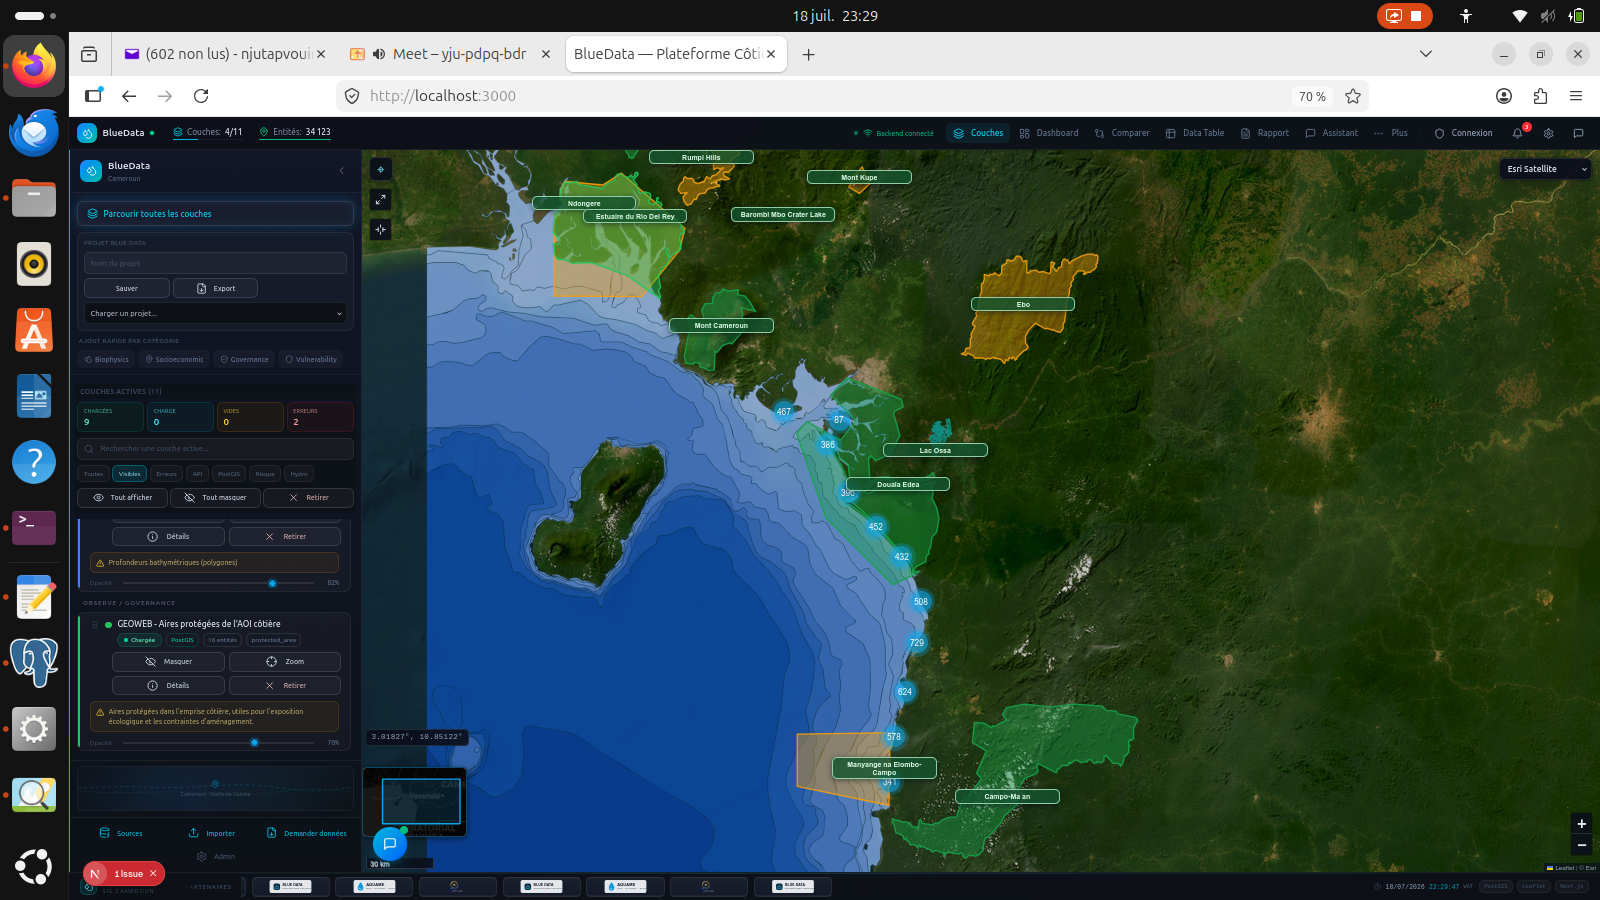This screenshot has width=1600, height=900.
Task: Zoom in with the map plus button
Action: point(1581,824)
